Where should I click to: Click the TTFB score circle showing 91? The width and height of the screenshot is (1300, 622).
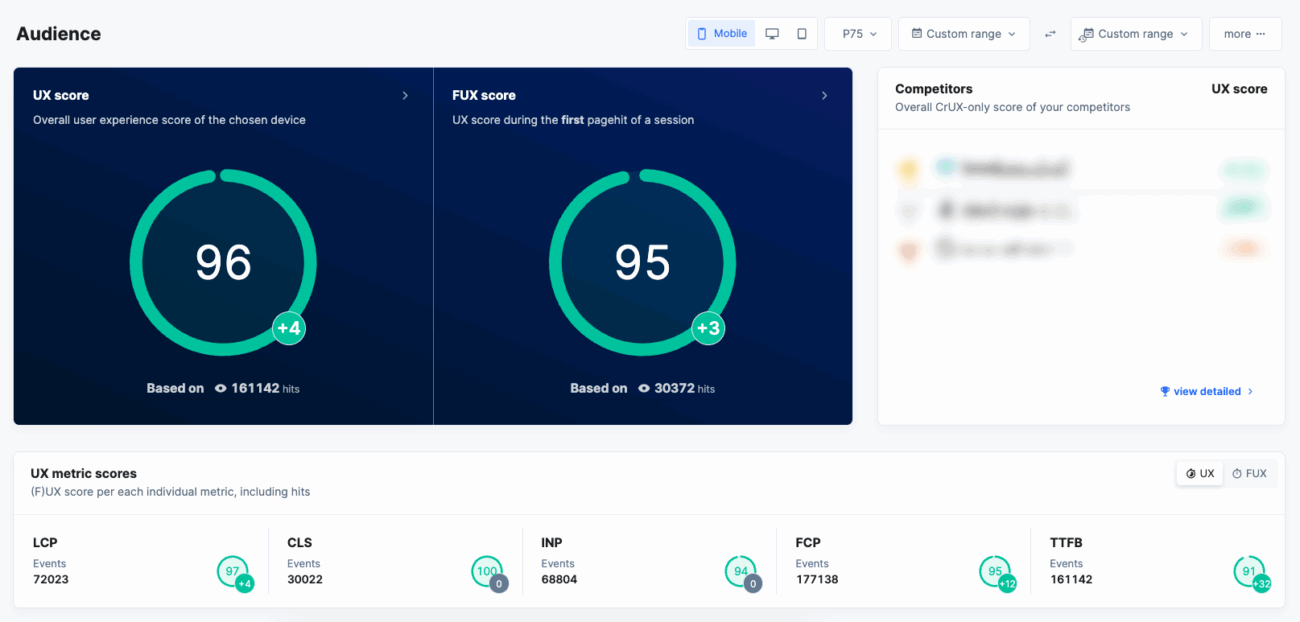1248,571
